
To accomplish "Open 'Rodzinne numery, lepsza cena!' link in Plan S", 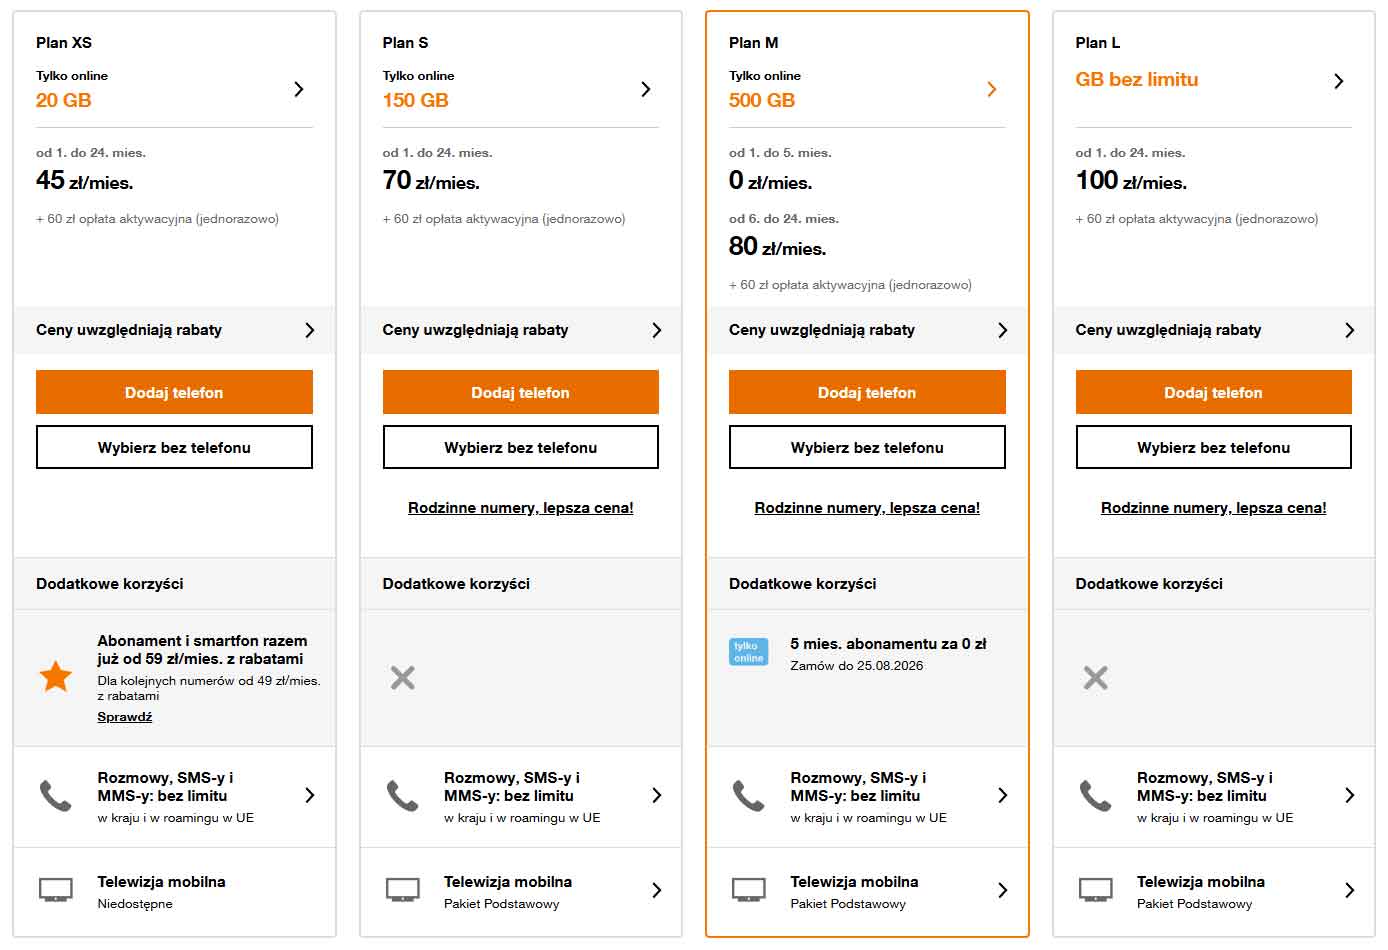I will click(x=520, y=508).
